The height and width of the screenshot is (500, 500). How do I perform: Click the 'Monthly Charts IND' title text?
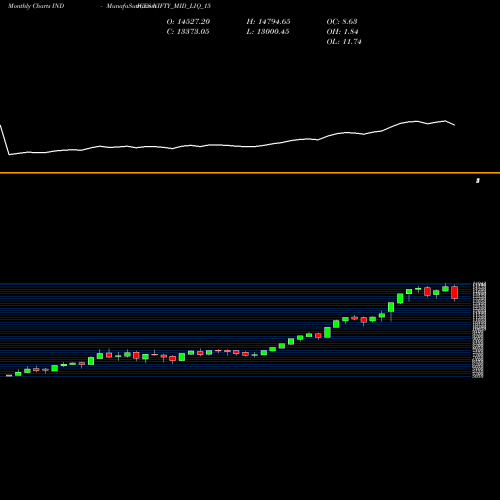coord(36,6)
